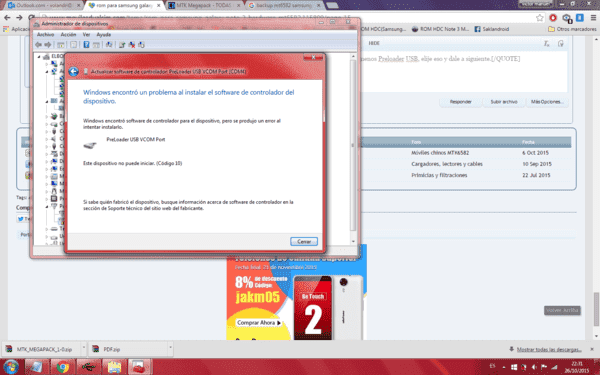Click the Volver Arriba button

pyautogui.click(x=562, y=310)
